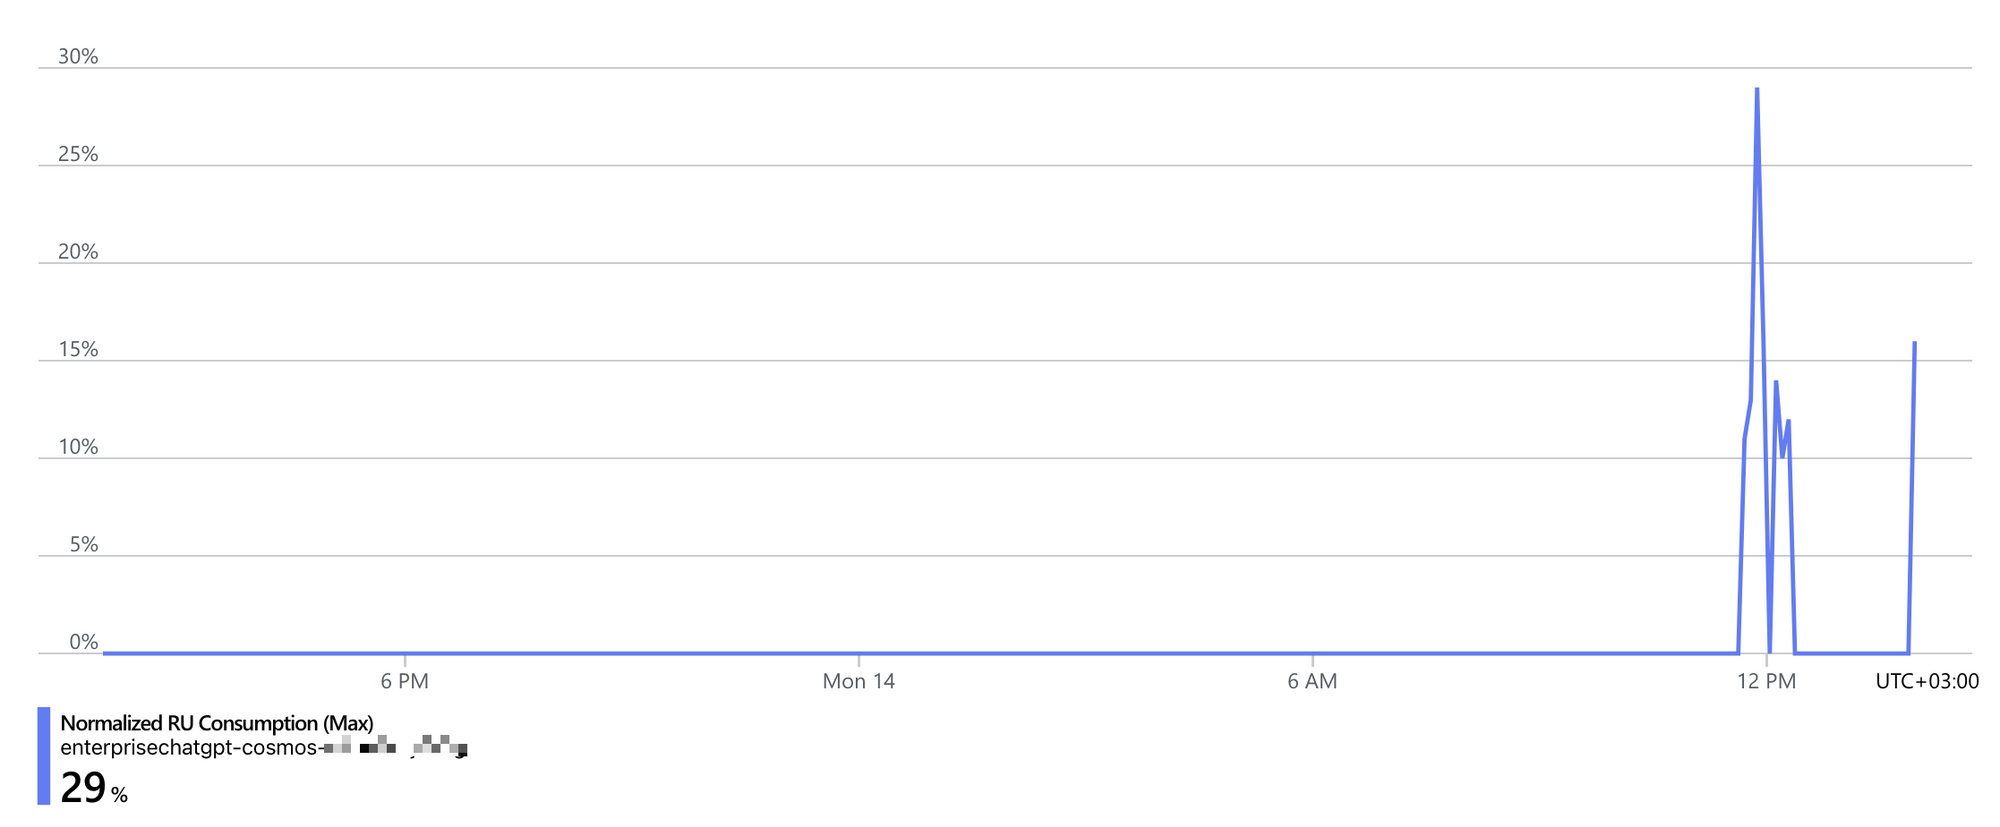
Task: Click the 15% y-axis label
Action: (x=78, y=350)
